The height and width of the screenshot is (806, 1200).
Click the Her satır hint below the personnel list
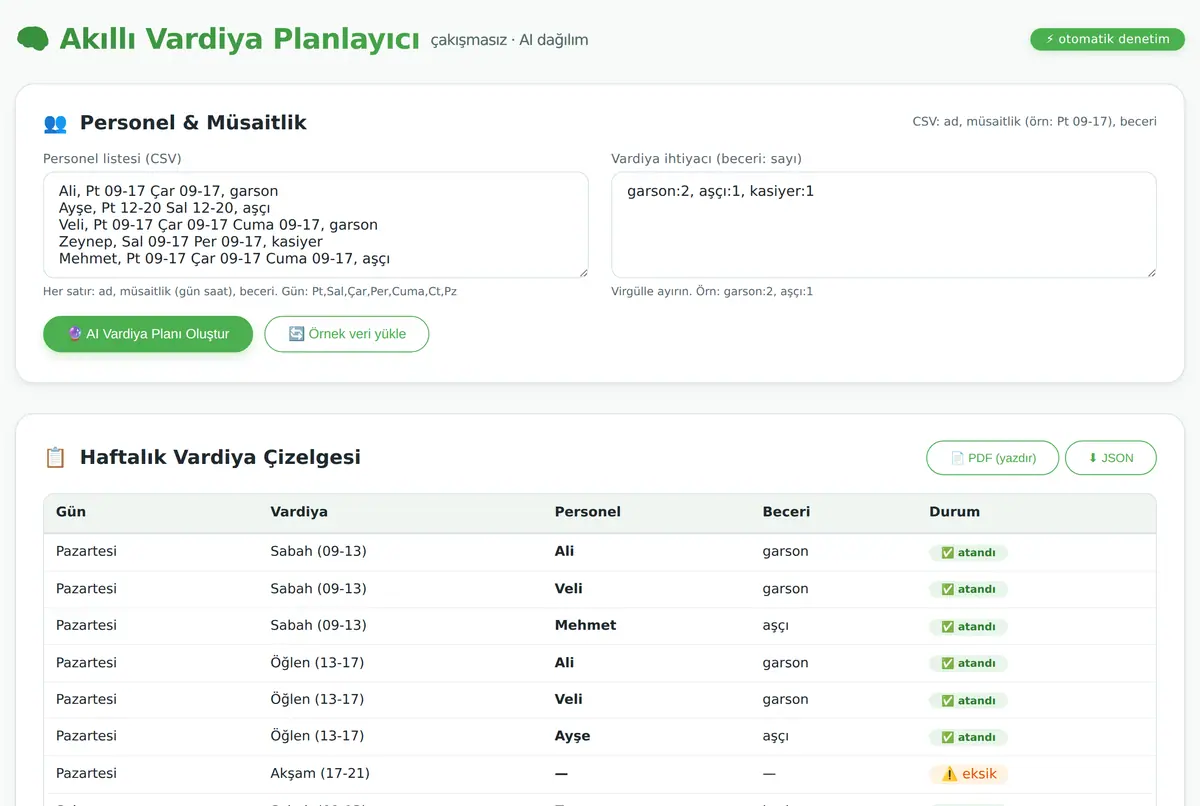pyautogui.click(x=250, y=292)
